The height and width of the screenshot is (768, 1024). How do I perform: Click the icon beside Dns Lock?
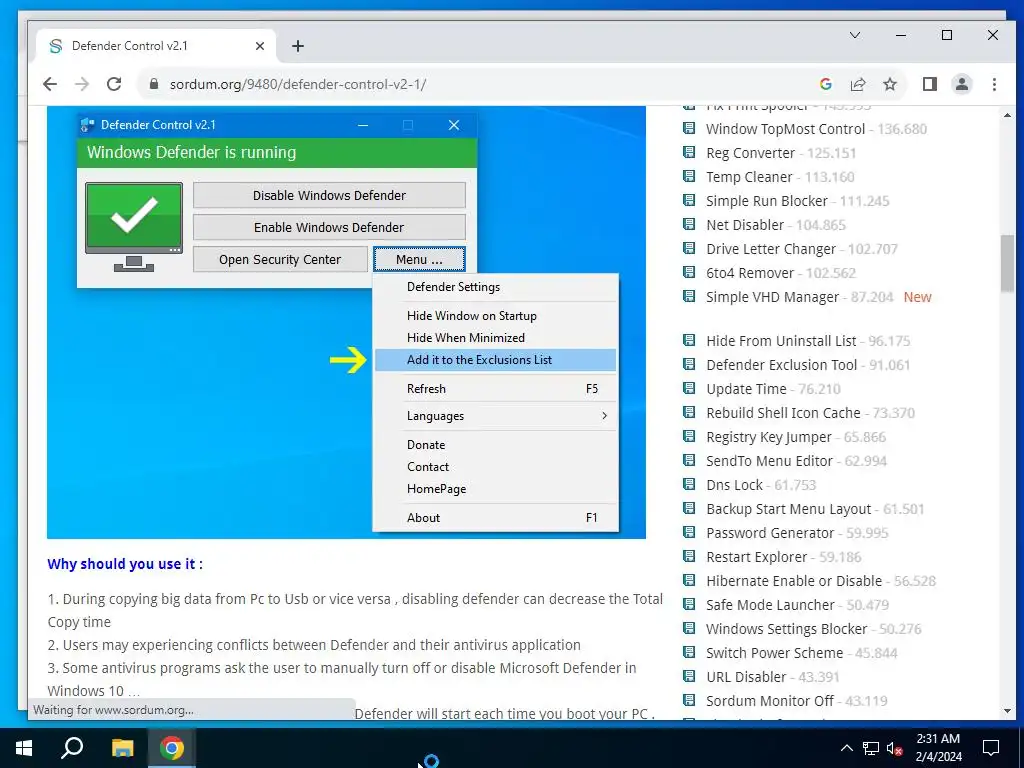(689, 484)
